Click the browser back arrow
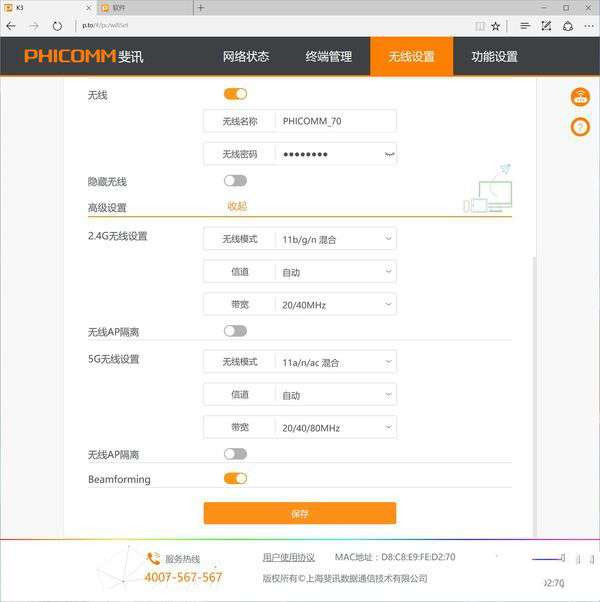This screenshot has width=600, height=602. 11,26
